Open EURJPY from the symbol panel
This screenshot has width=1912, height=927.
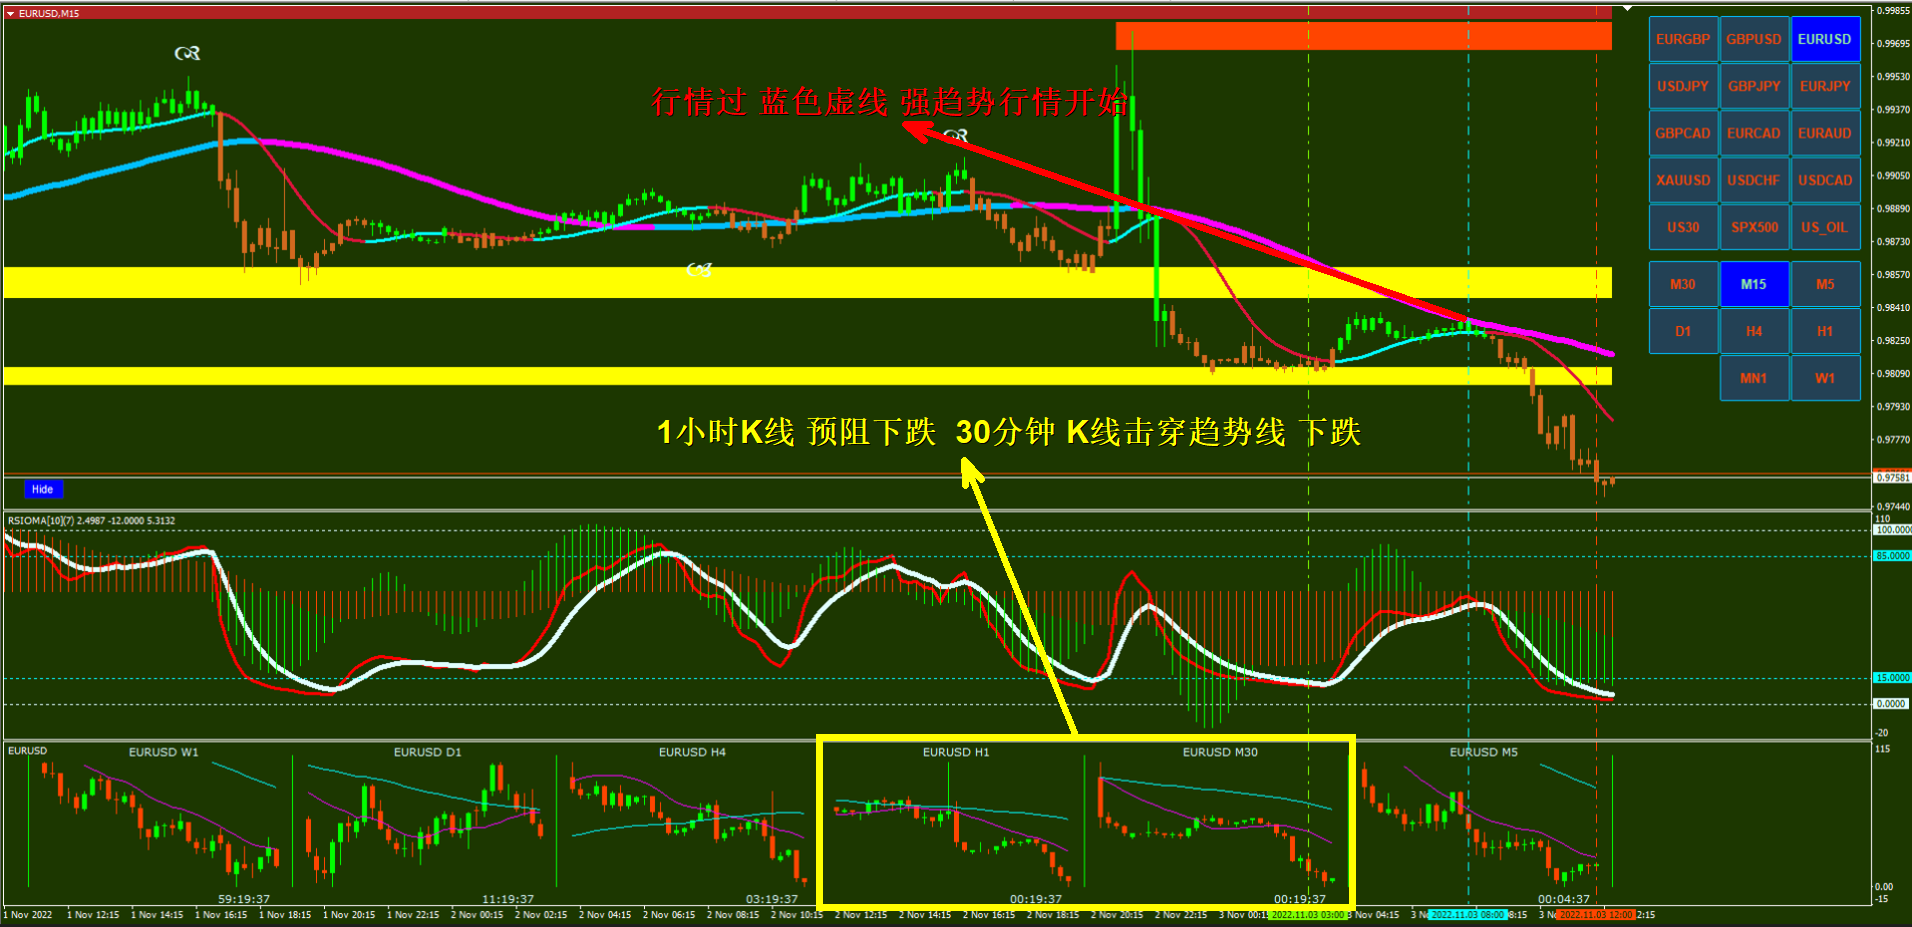[1825, 86]
